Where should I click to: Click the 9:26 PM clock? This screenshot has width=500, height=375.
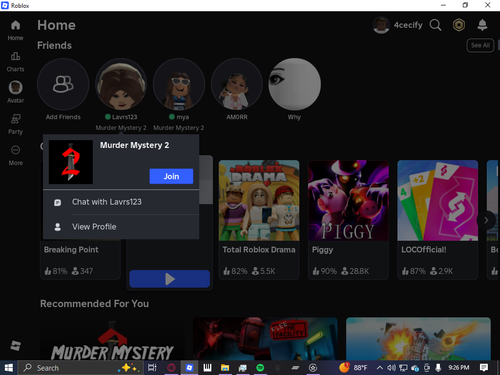(x=459, y=368)
